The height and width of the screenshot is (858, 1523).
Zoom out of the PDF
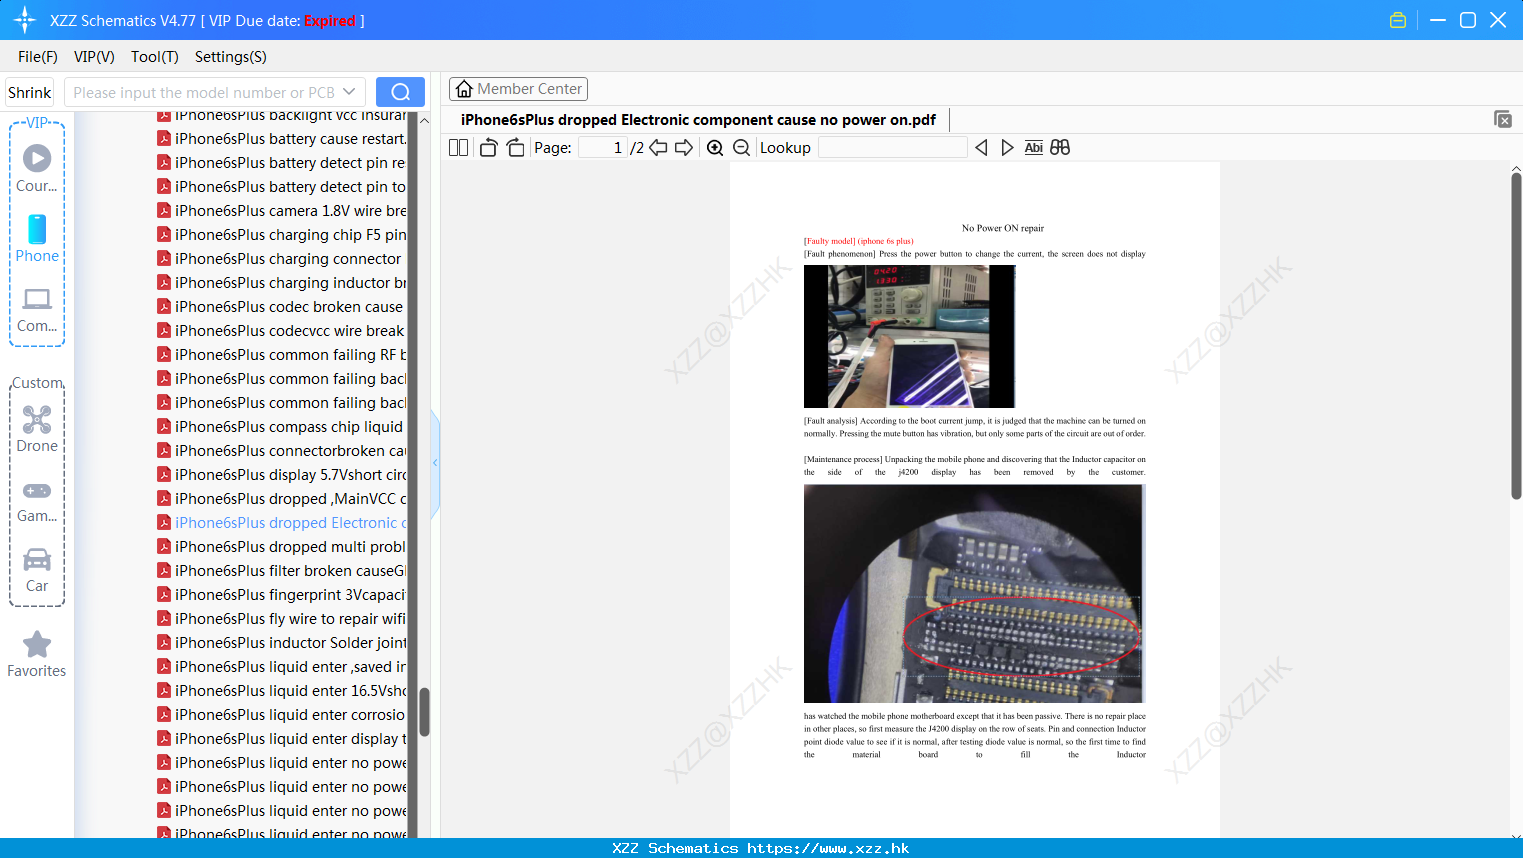pos(741,147)
